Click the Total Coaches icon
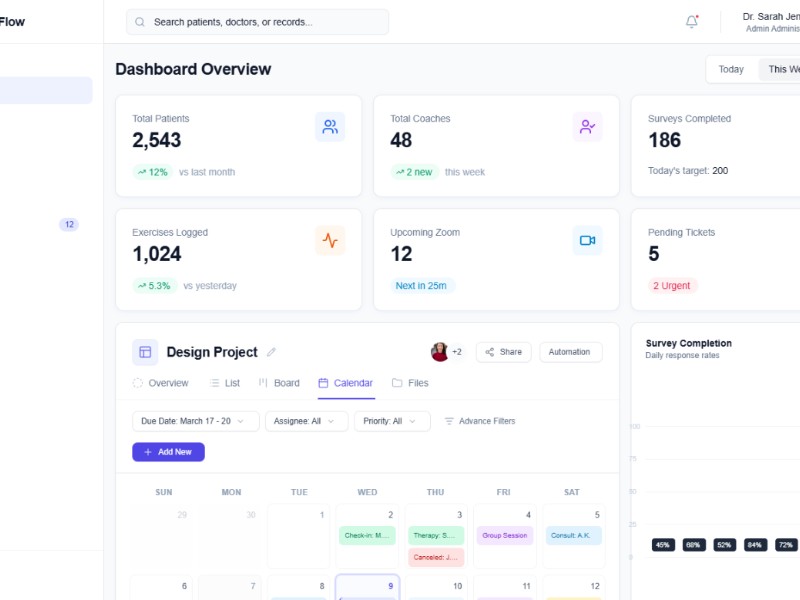800x600 pixels. [x=587, y=125]
